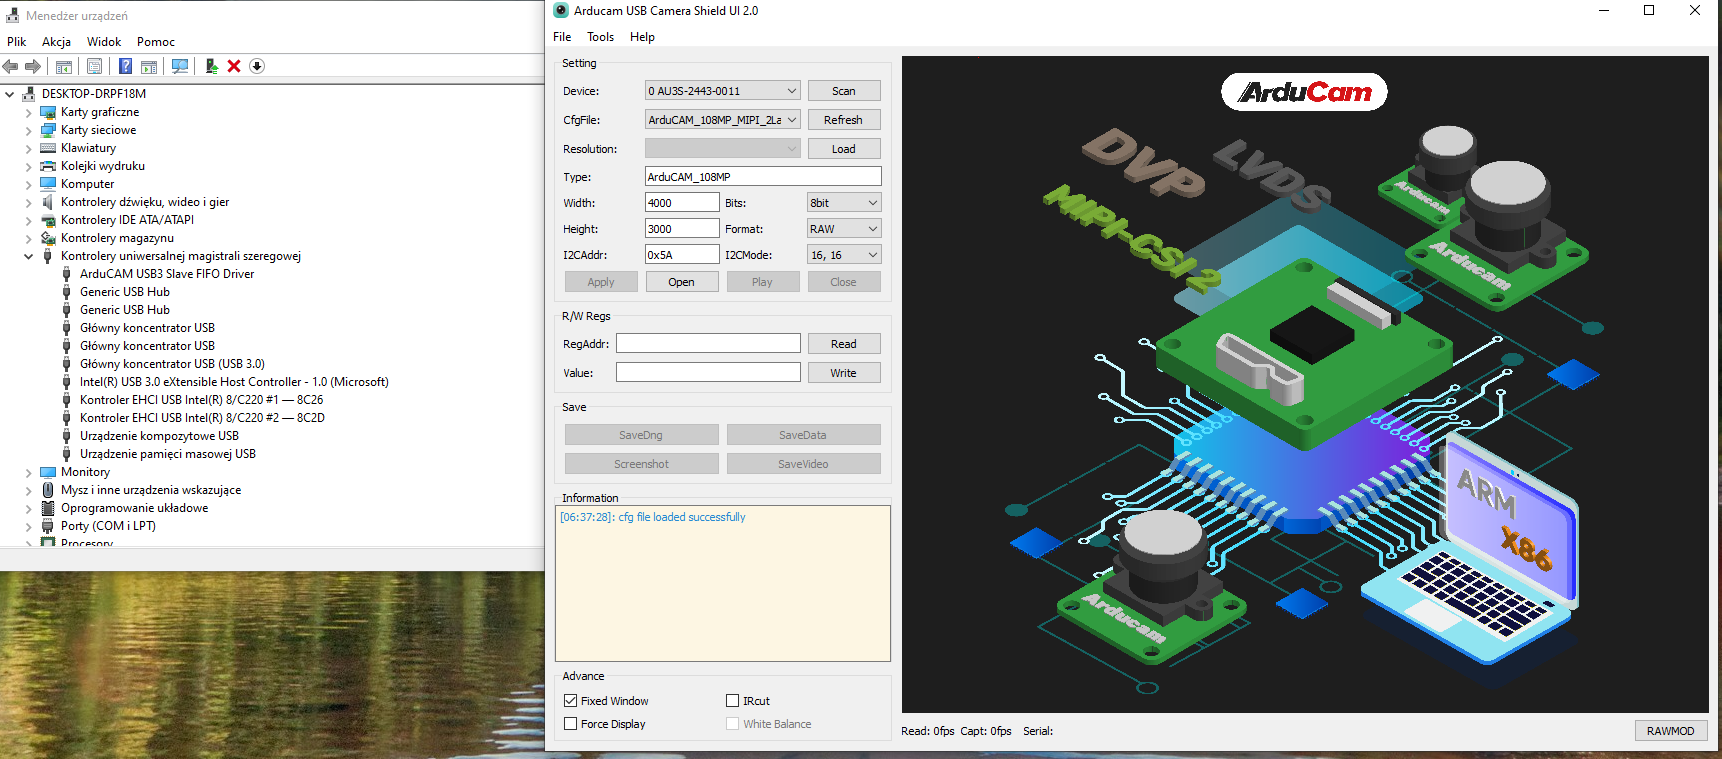Expand the Monitory node
Screen dimensions: 1722x759
point(28,472)
